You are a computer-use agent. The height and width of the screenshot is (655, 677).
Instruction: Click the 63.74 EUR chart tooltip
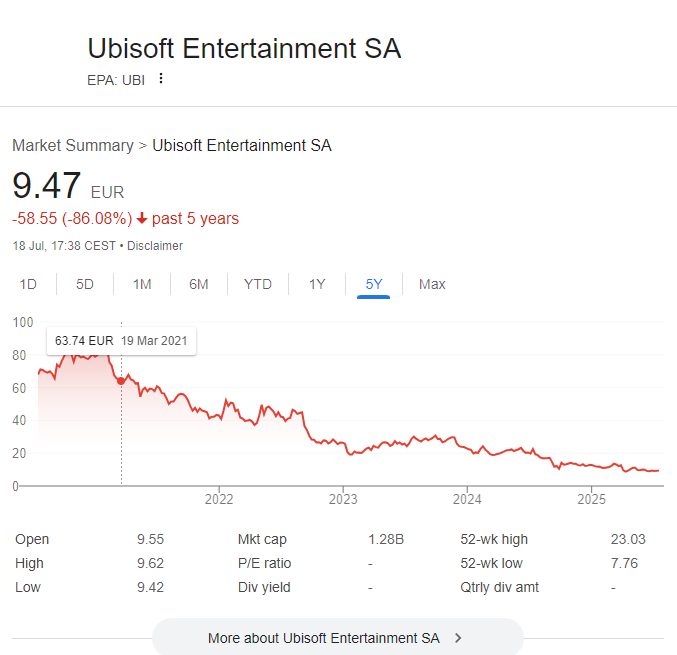click(x=121, y=341)
